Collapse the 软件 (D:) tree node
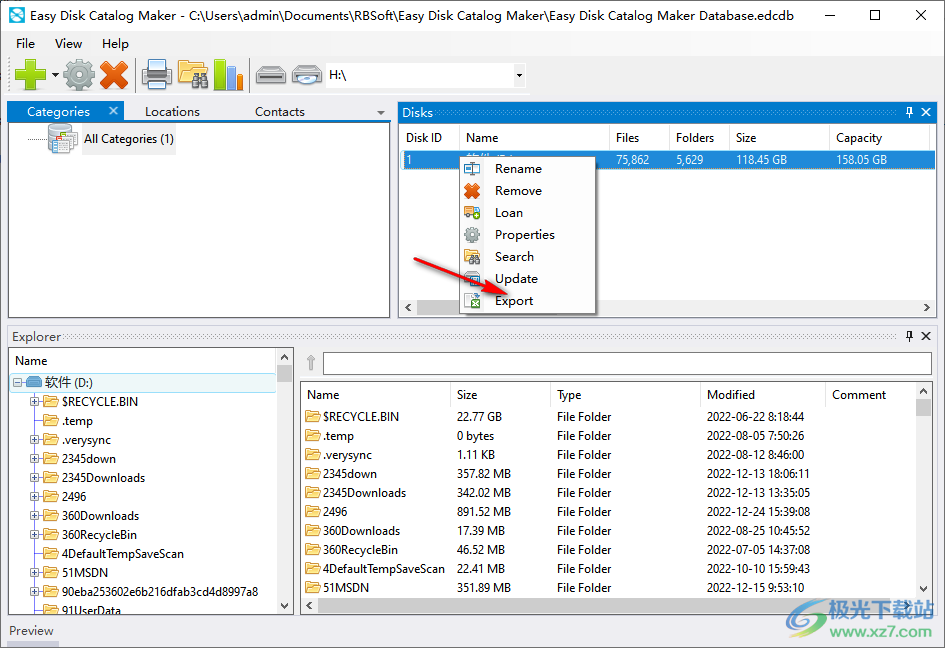 tap(17, 382)
